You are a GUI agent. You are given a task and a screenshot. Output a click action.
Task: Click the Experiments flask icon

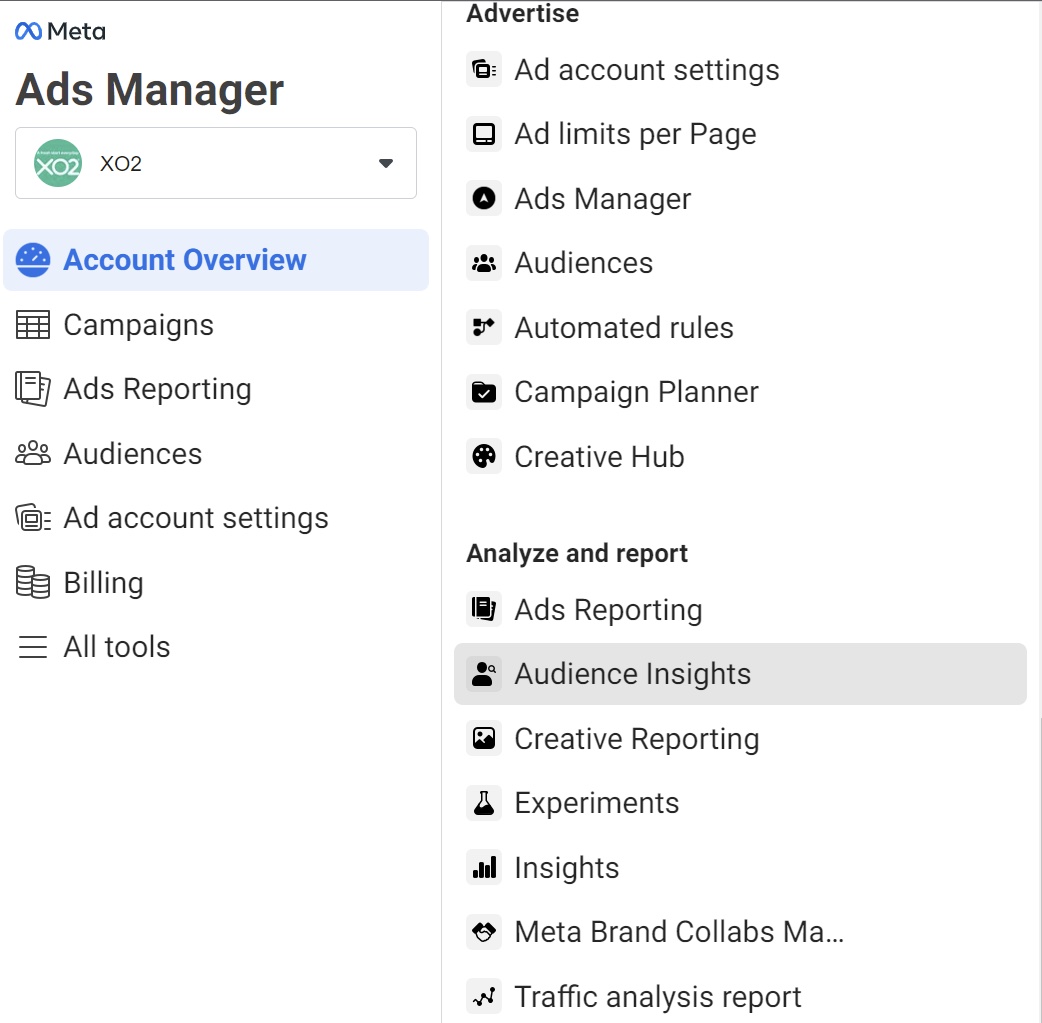484,803
